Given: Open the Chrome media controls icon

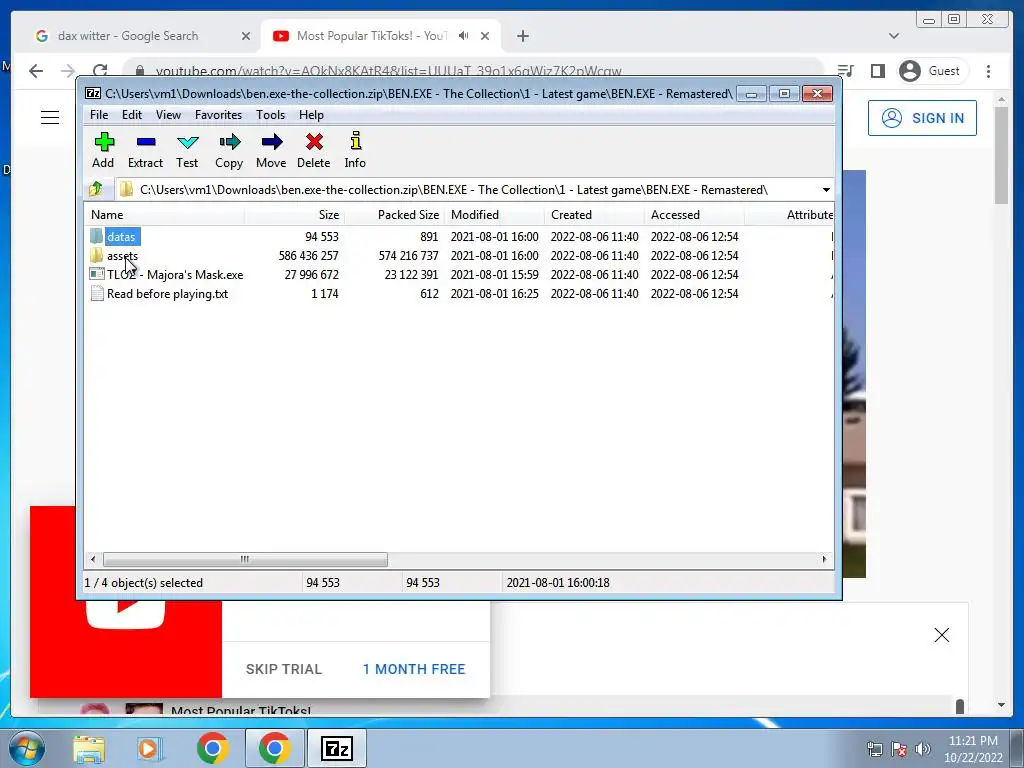Looking at the screenshot, I should (x=846, y=71).
